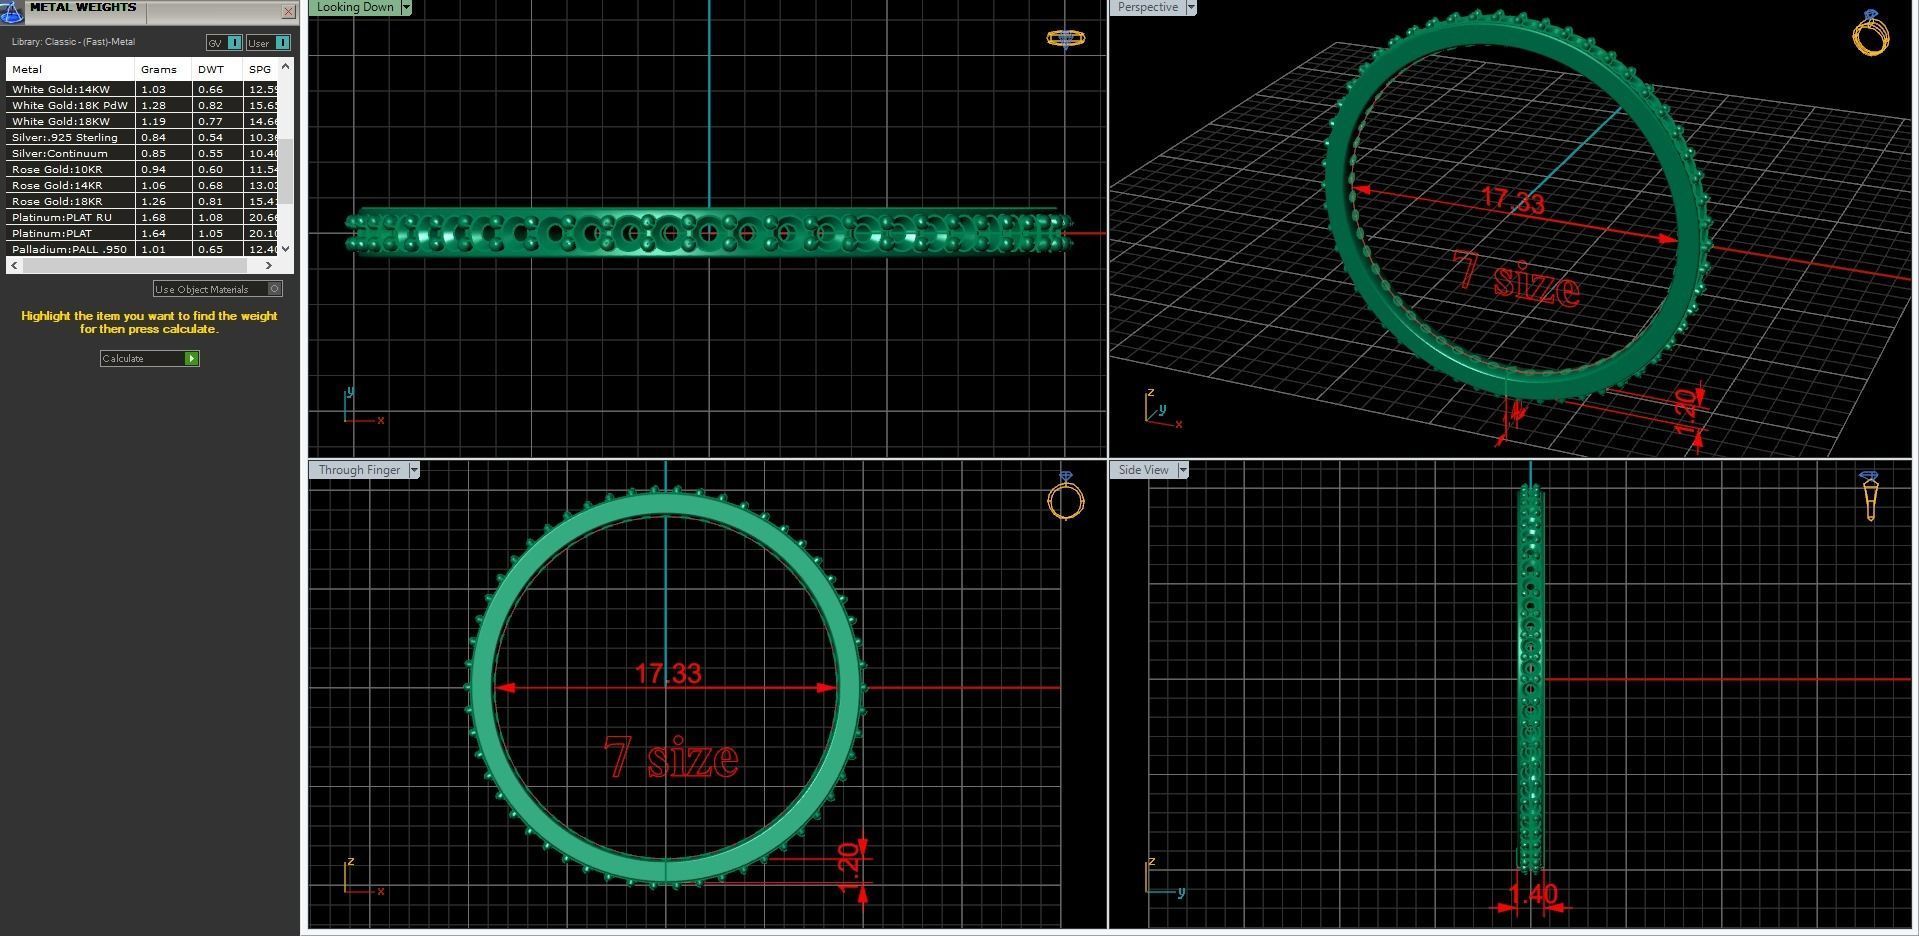The height and width of the screenshot is (936, 1919).
Task: Select the Silver:Continuum row
Action: coord(142,153)
